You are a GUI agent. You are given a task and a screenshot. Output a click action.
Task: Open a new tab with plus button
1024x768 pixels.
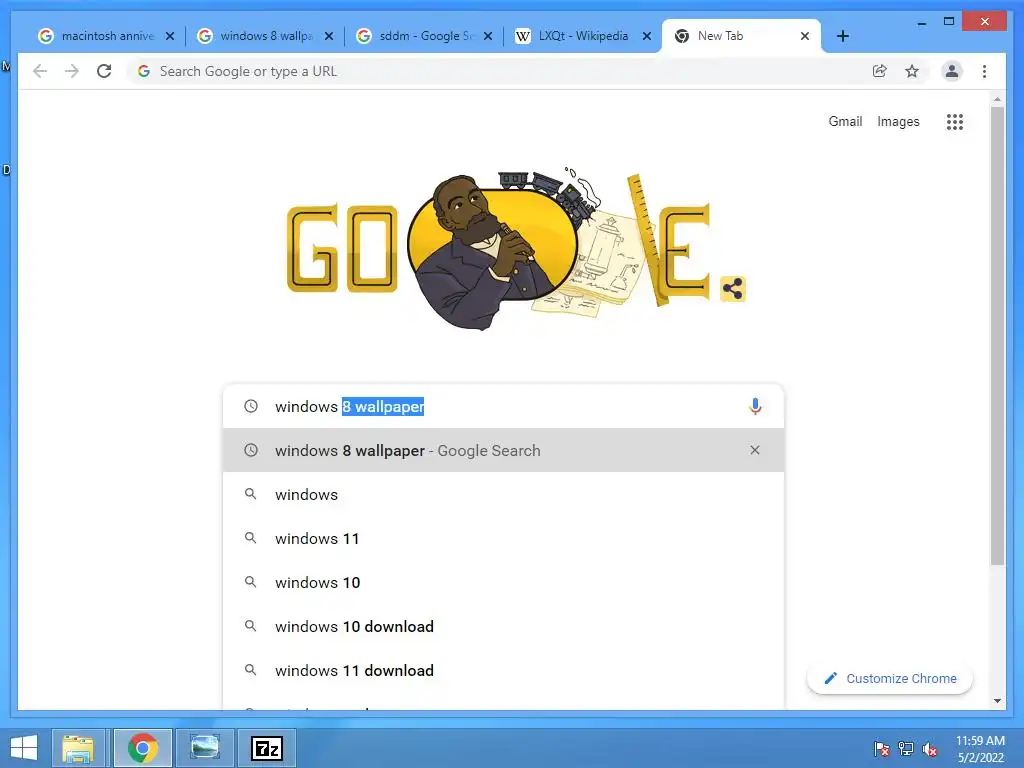[842, 36]
